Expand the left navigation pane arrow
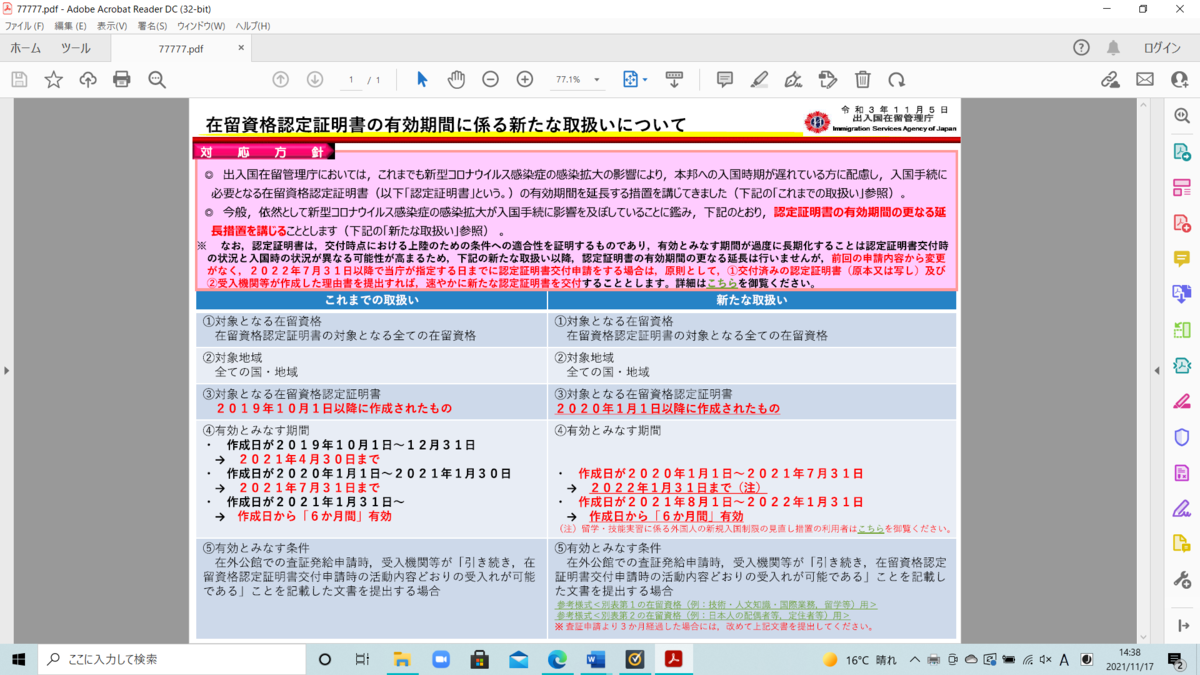1200x675 pixels. [6, 371]
